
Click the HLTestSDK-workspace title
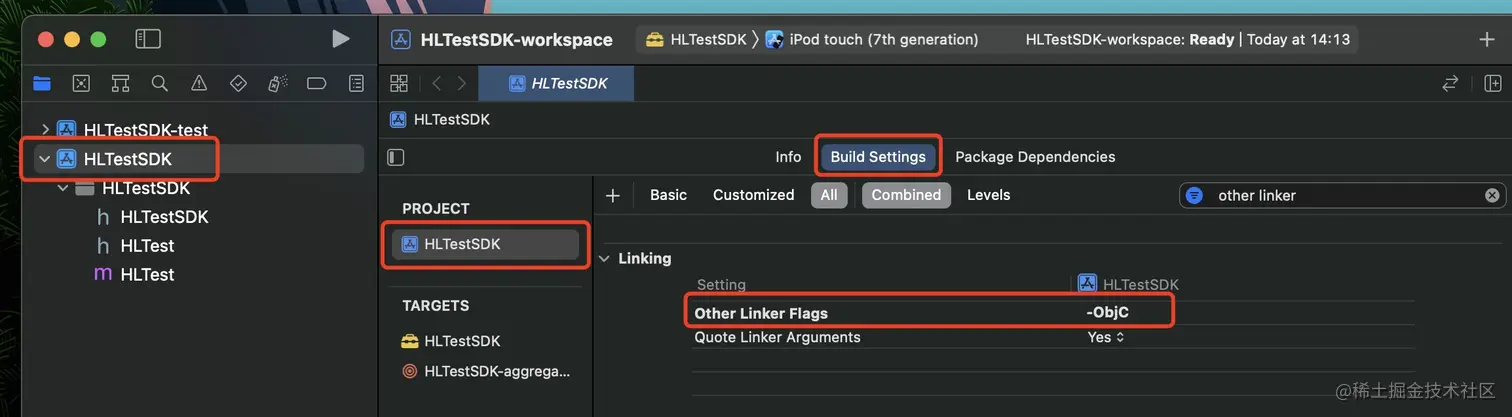point(516,40)
